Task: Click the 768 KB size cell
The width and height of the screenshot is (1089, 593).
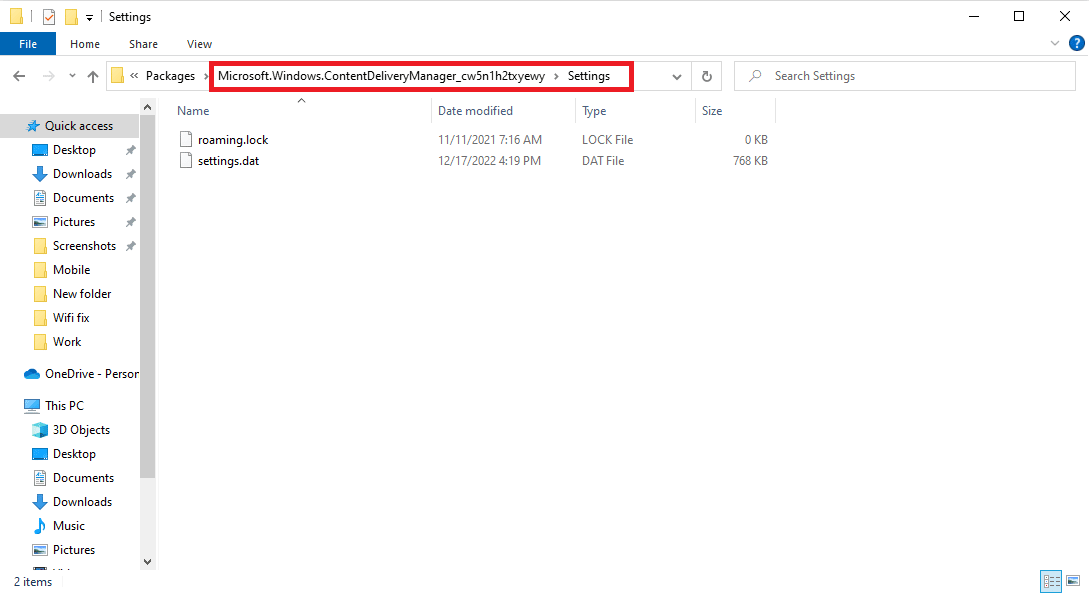Action: (x=750, y=160)
